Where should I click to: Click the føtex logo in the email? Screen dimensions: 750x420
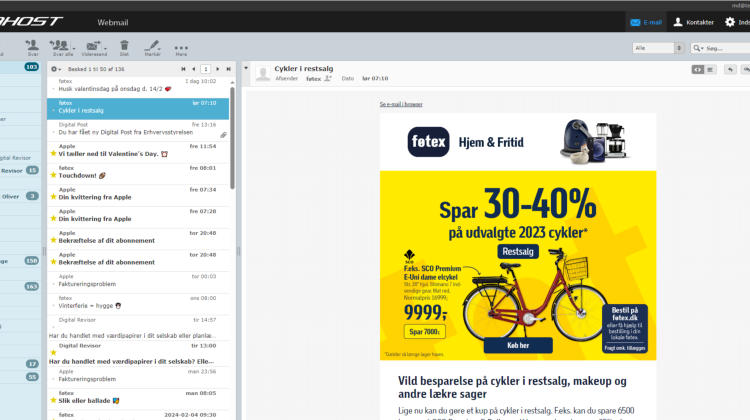(428, 142)
